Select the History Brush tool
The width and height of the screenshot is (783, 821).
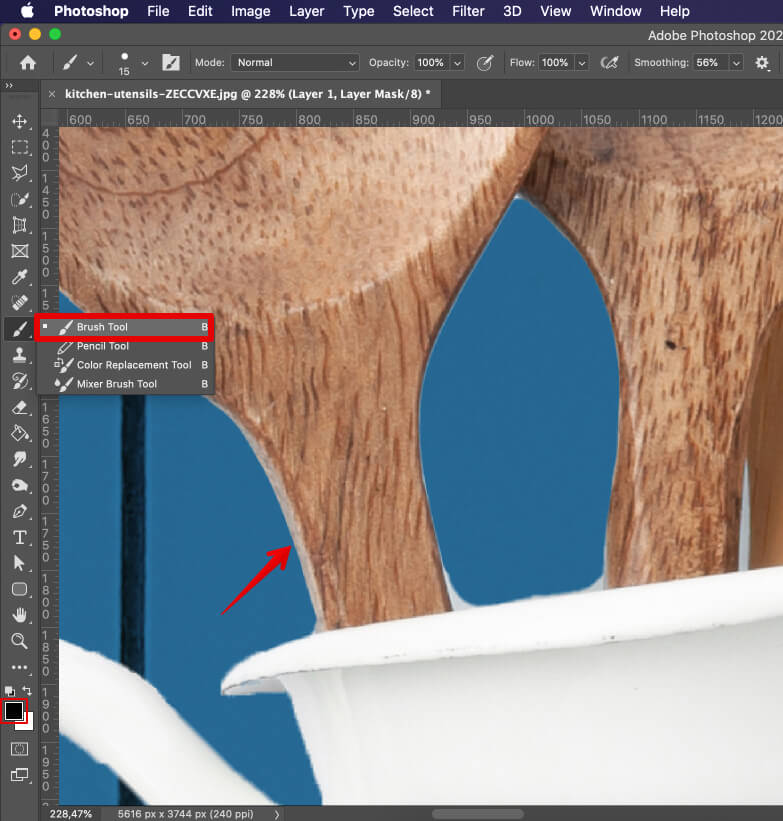coord(20,381)
